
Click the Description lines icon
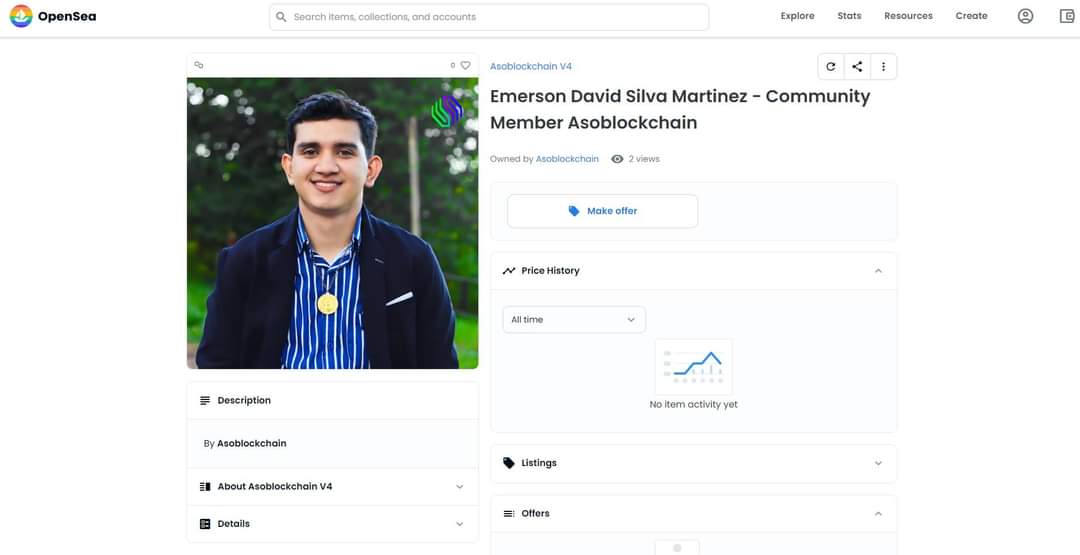pos(205,400)
